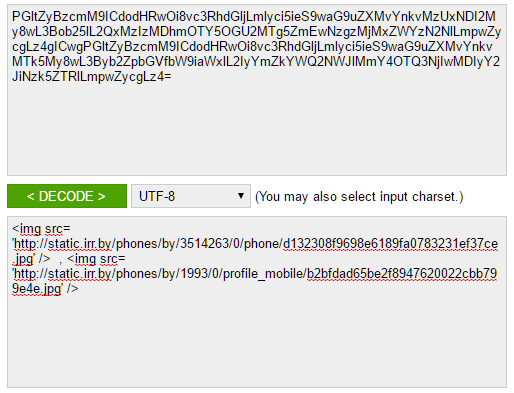514x393 pixels.
Task: Click the 'UTF-8' label inside the charset box
Action: [x=157, y=196]
